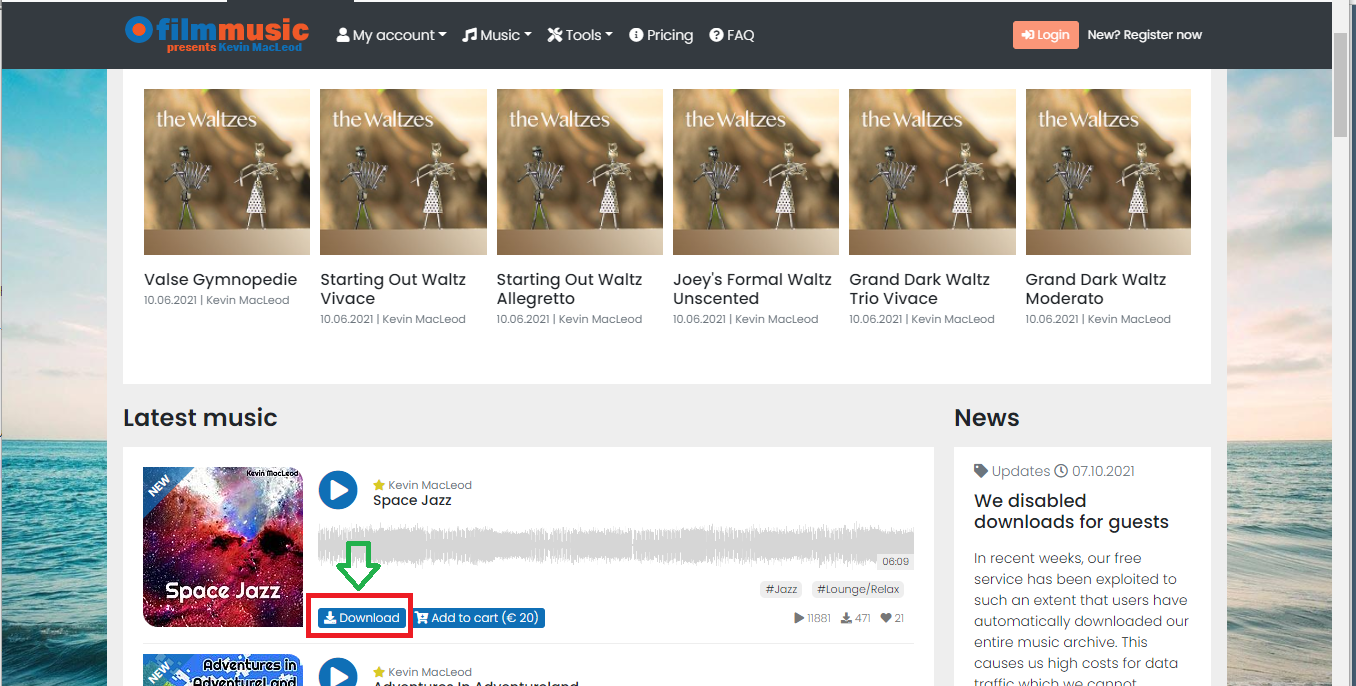Open Joey's Formal Waltz Unscented cover image
The image size is (1356, 686).
[x=756, y=172]
